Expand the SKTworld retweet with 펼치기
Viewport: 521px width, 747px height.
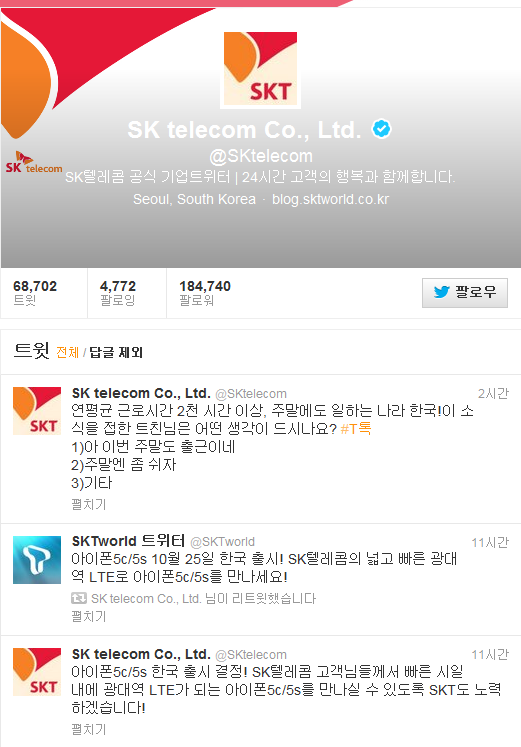pos(89,616)
